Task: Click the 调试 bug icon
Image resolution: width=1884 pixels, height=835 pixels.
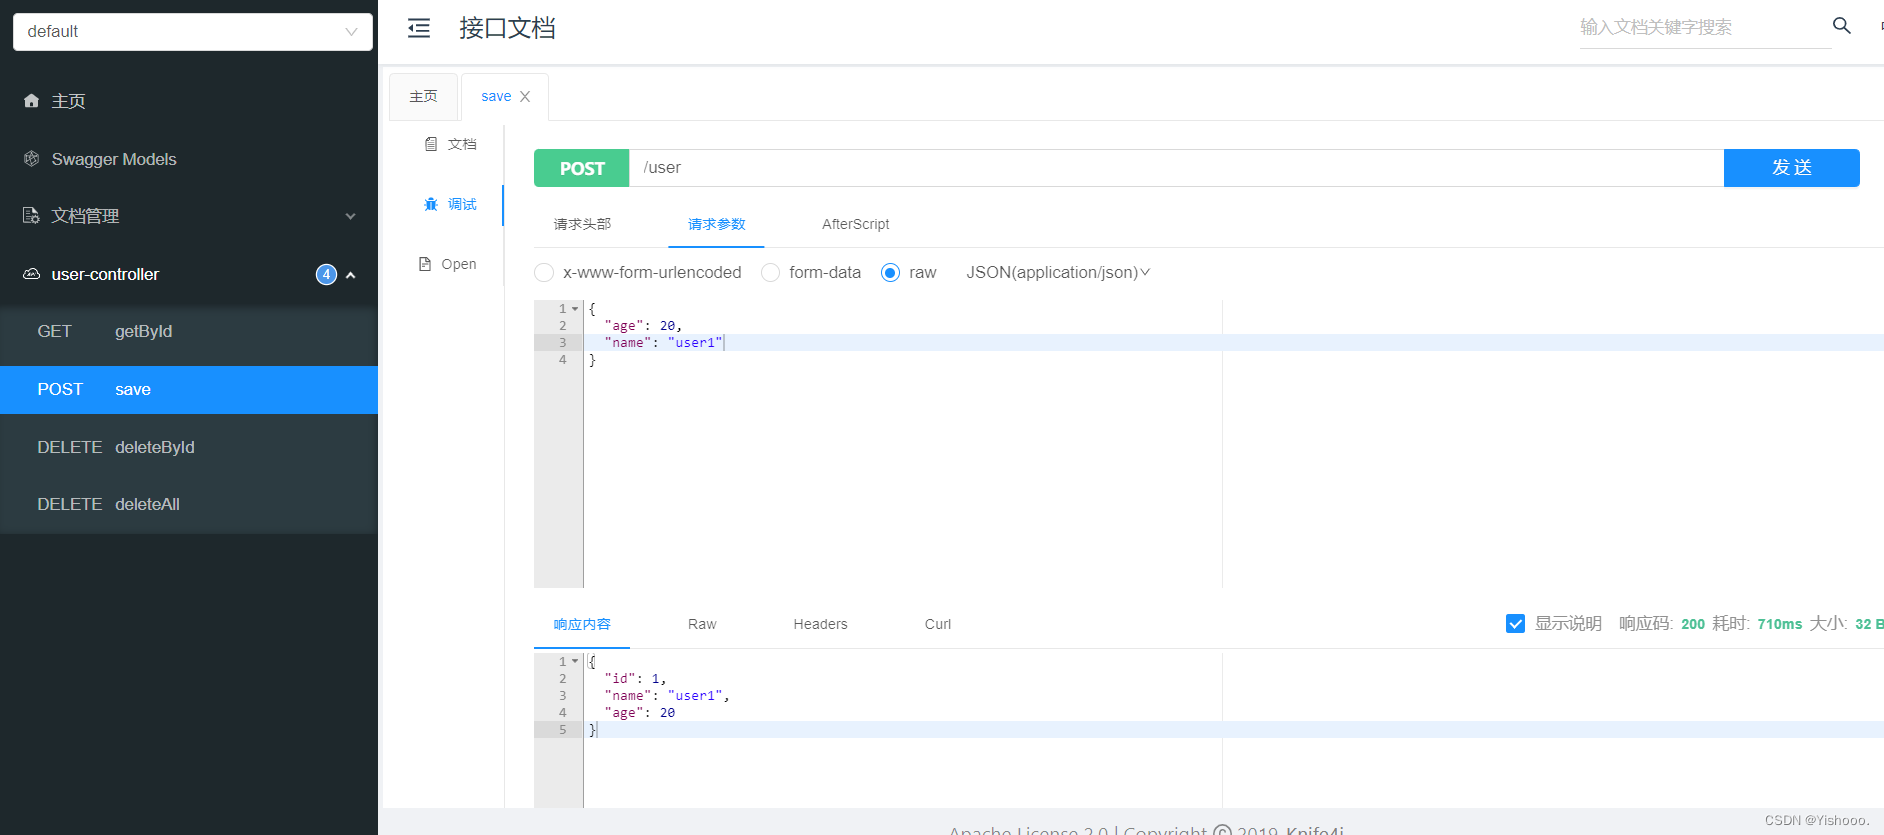Action: (431, 204)
